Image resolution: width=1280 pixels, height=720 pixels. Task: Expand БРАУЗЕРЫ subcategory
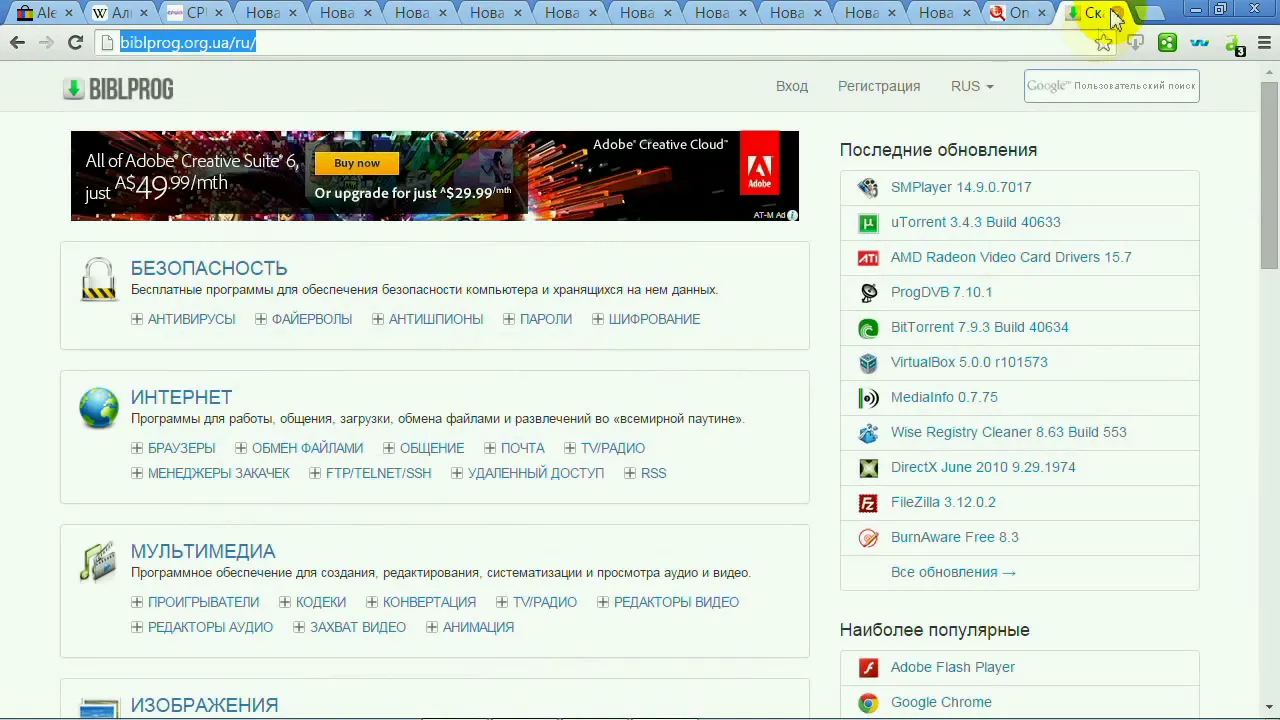tap(137, 448)
